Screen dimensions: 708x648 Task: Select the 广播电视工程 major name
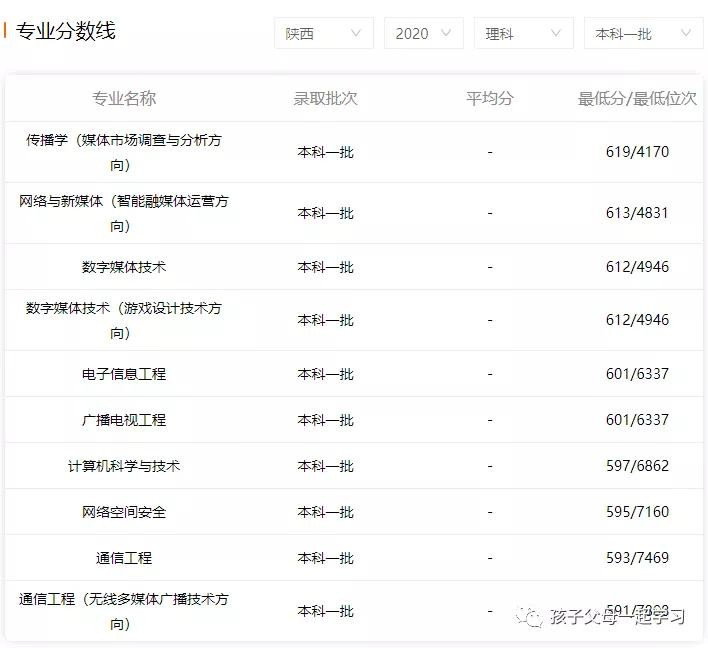pos(124,420)
